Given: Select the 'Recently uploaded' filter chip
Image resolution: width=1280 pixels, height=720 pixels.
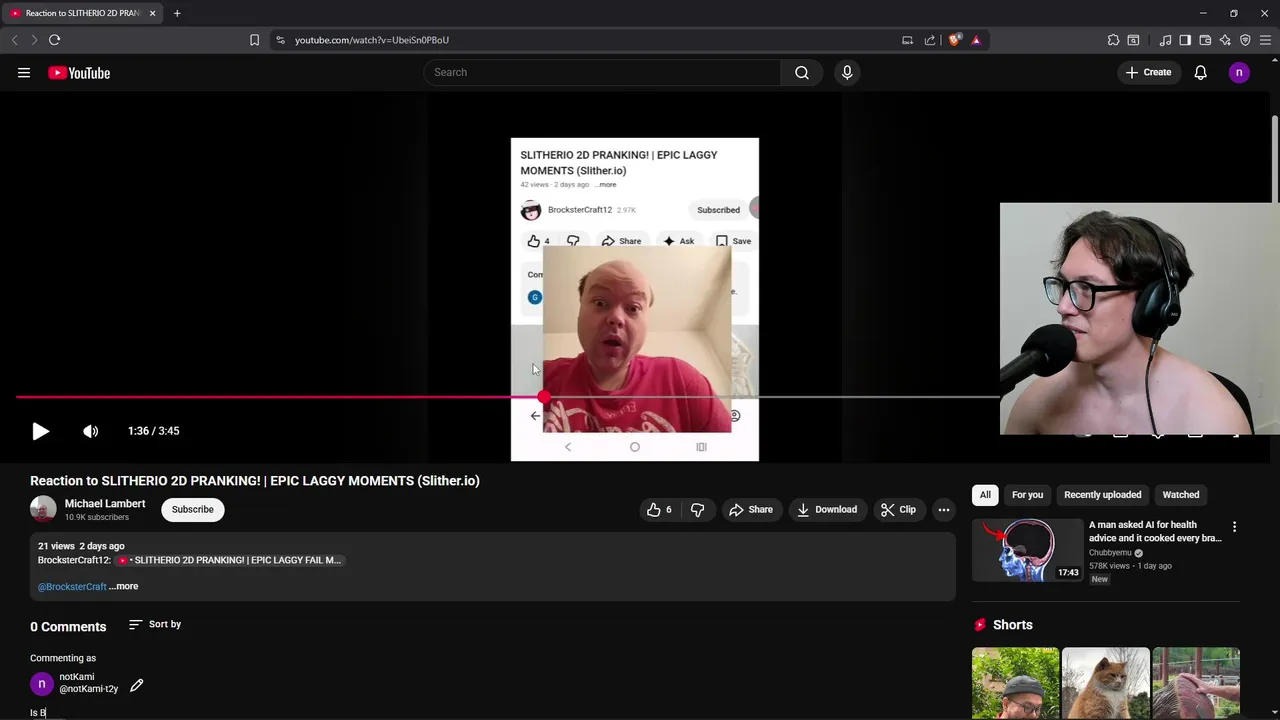Looking at the screenshot, I should (1102, 495).
